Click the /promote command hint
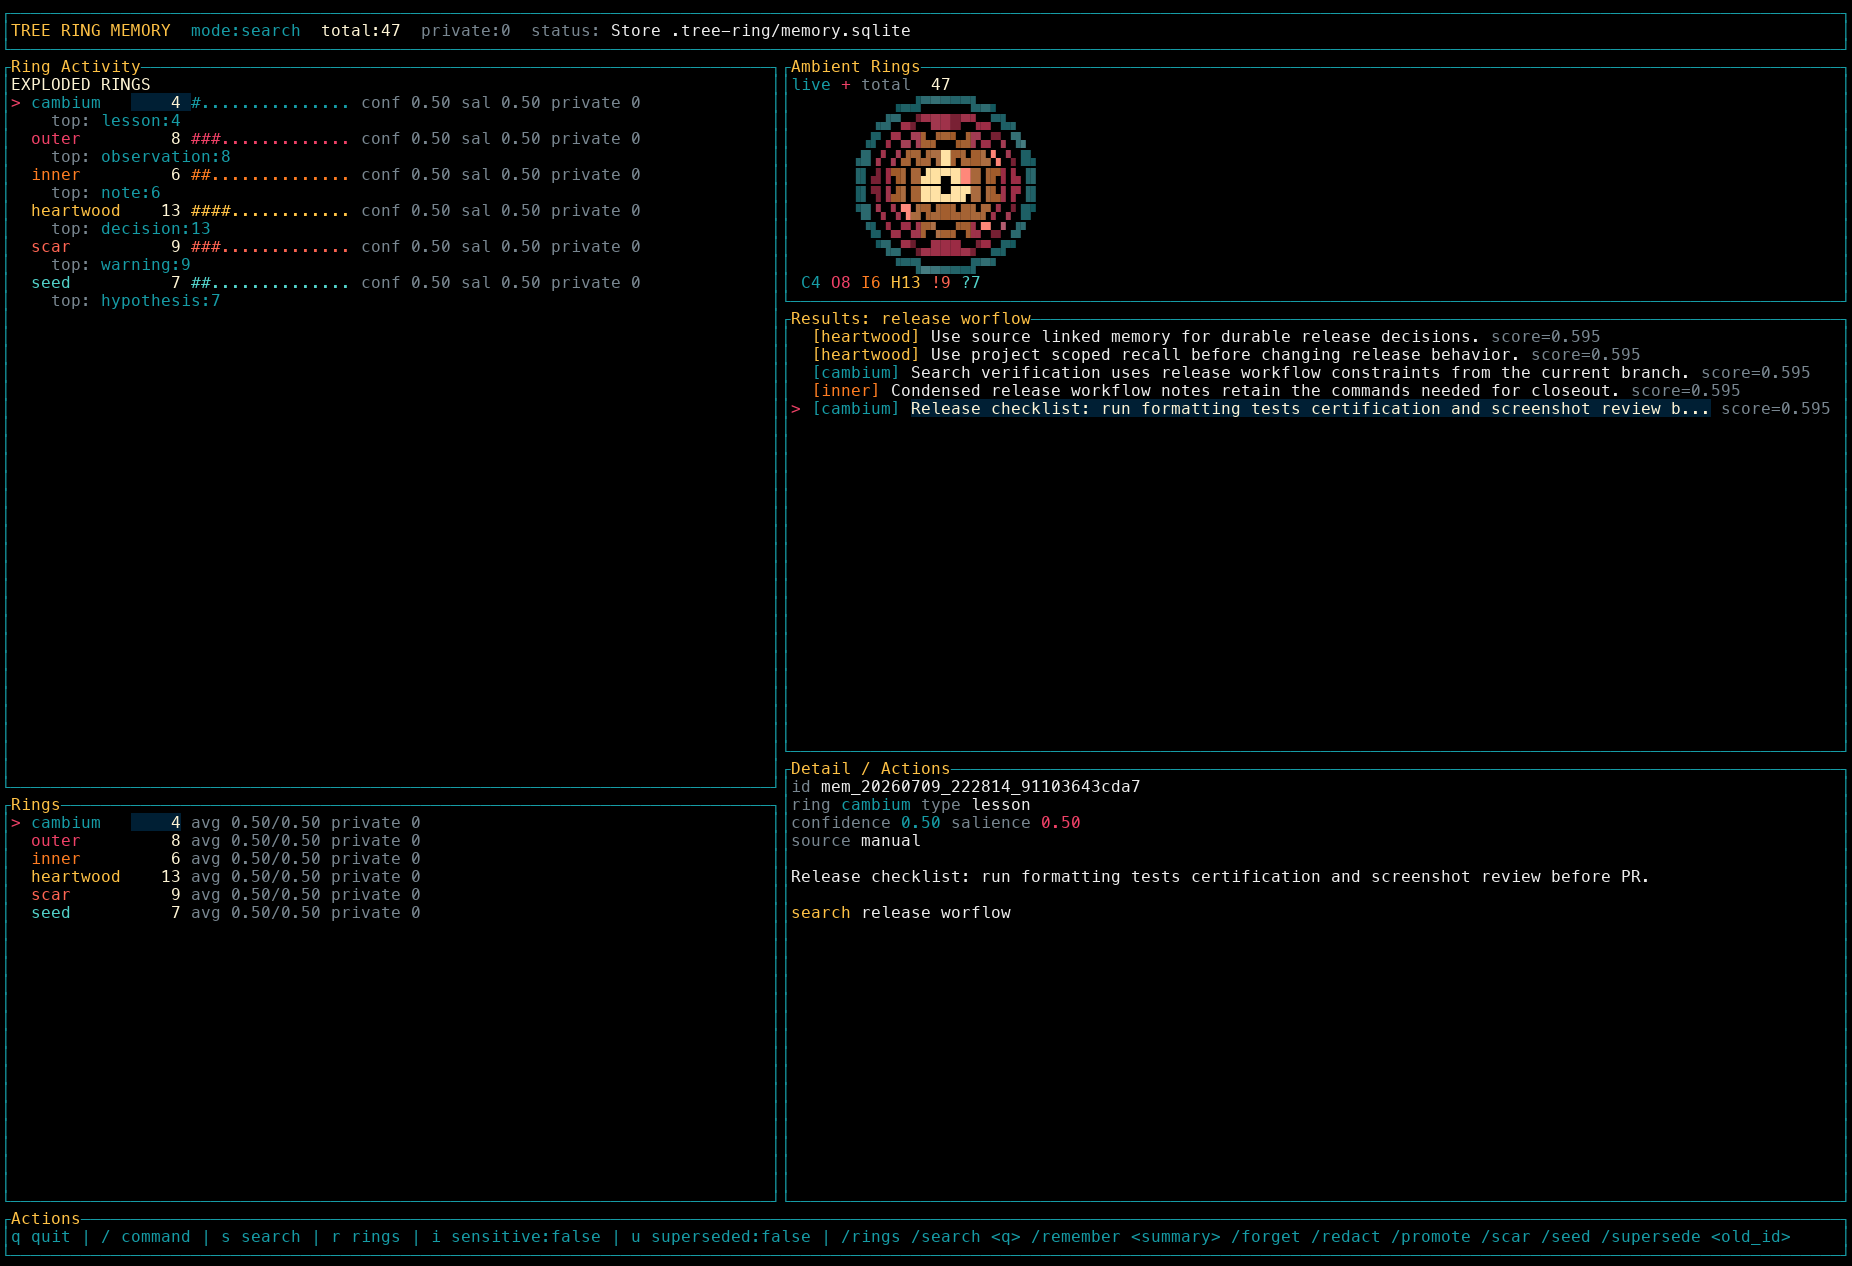Image resolution: width=1852 pixels, height=1266 pixels. [1431, 1237]
